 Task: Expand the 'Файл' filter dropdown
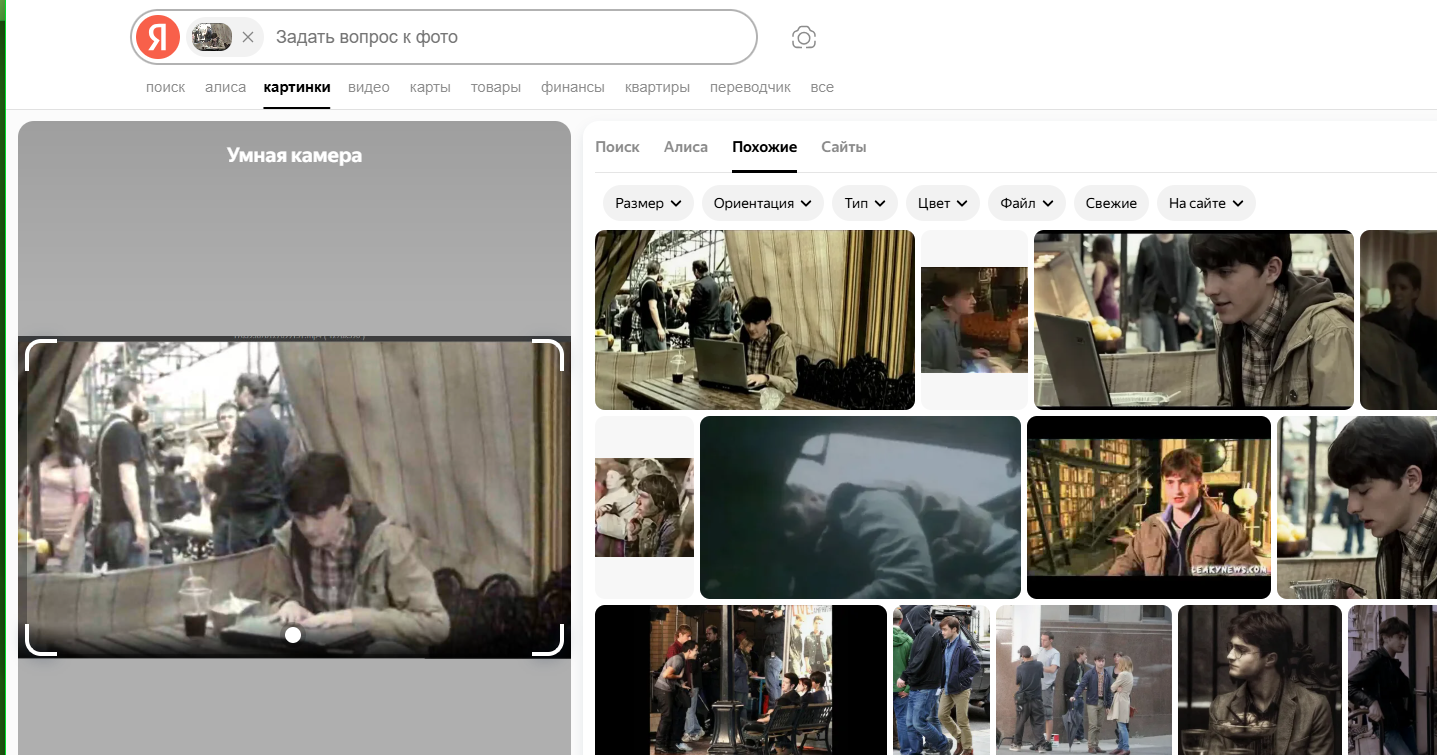pyautogui.click(x=1027, y=203)
